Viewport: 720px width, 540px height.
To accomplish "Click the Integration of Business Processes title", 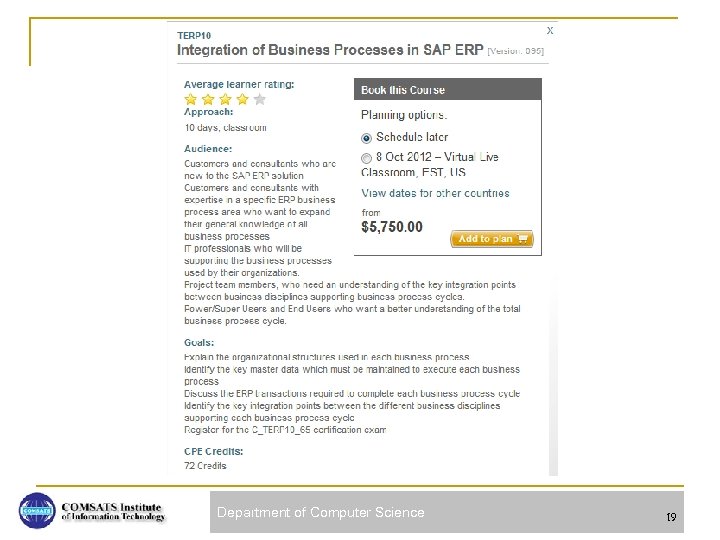I will click(x=329, y=50).
